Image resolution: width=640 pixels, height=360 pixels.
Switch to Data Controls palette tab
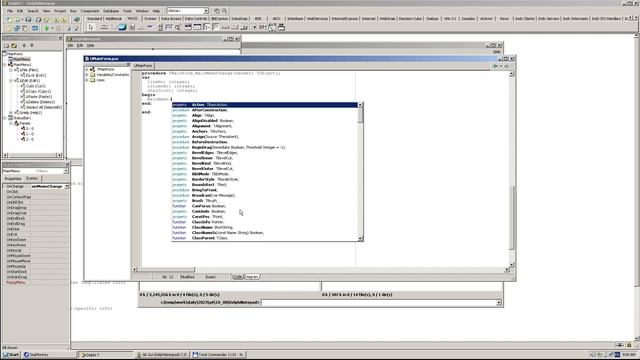pyautogui.click(x=196, y=19)
